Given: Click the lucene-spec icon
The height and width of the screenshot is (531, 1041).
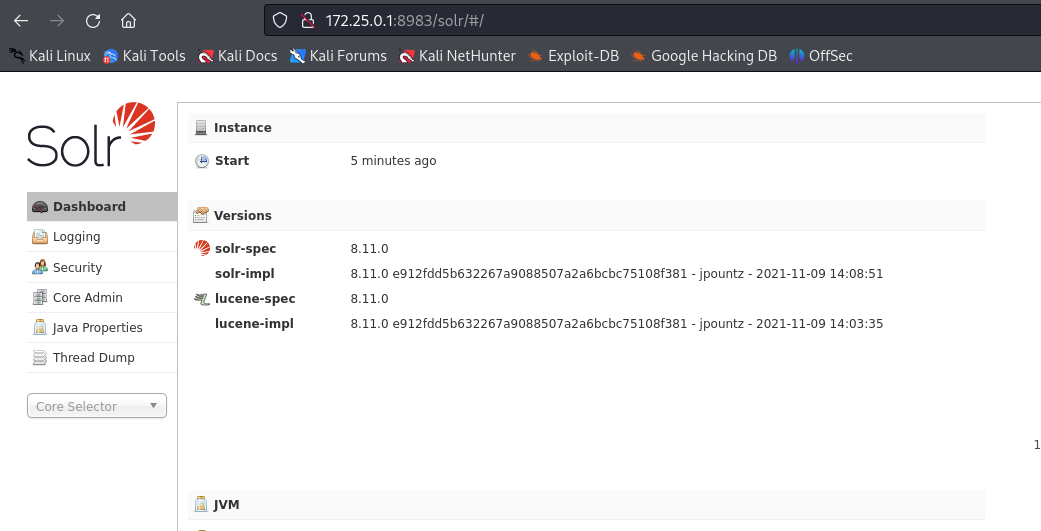Looking at the screenshot, I should (202, 299).
